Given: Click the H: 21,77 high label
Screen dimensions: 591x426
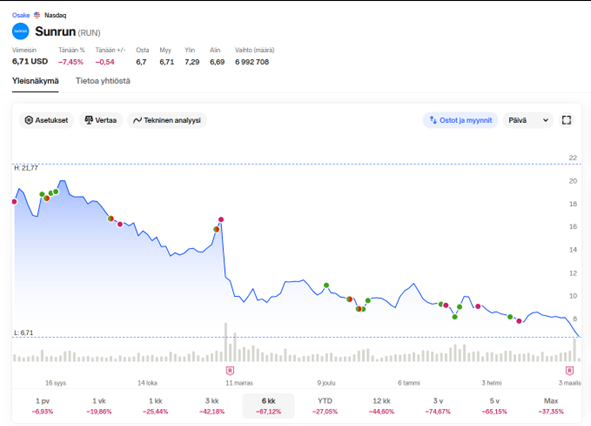Looking at the screenshot, I should [x=26, y=168].
